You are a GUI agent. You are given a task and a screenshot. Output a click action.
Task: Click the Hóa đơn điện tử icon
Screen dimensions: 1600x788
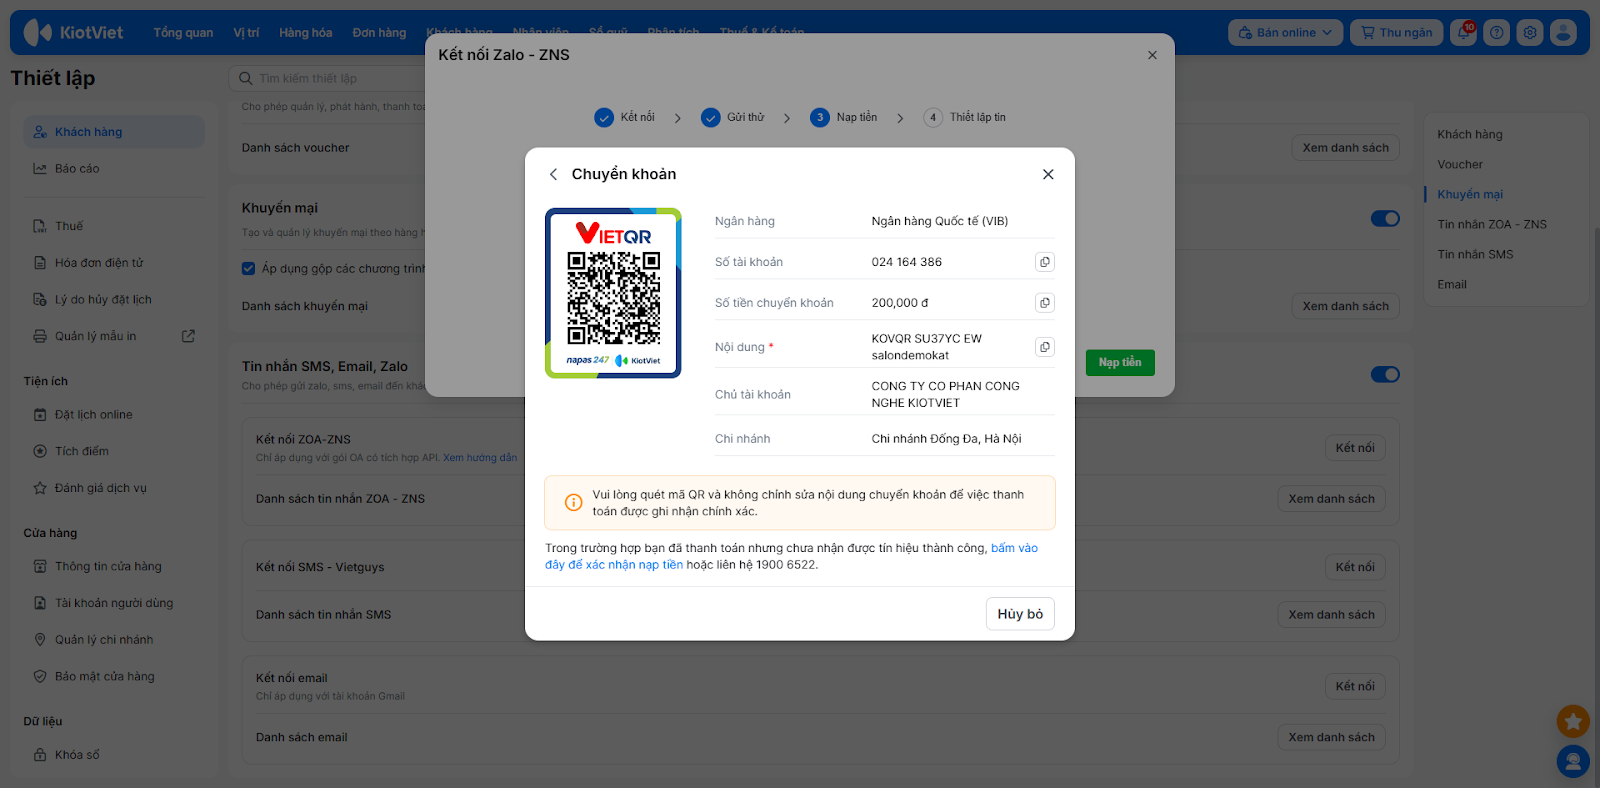click(x=40, y=263)
